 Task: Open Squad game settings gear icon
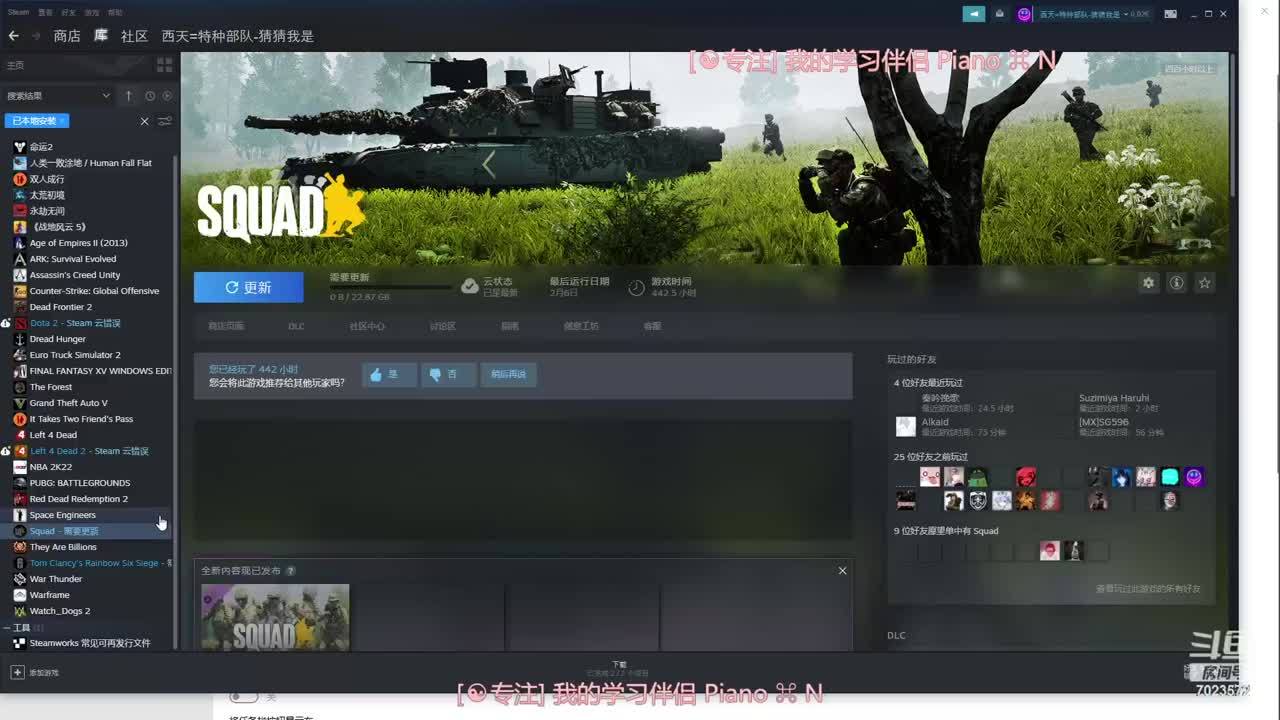pos(1148,283)
